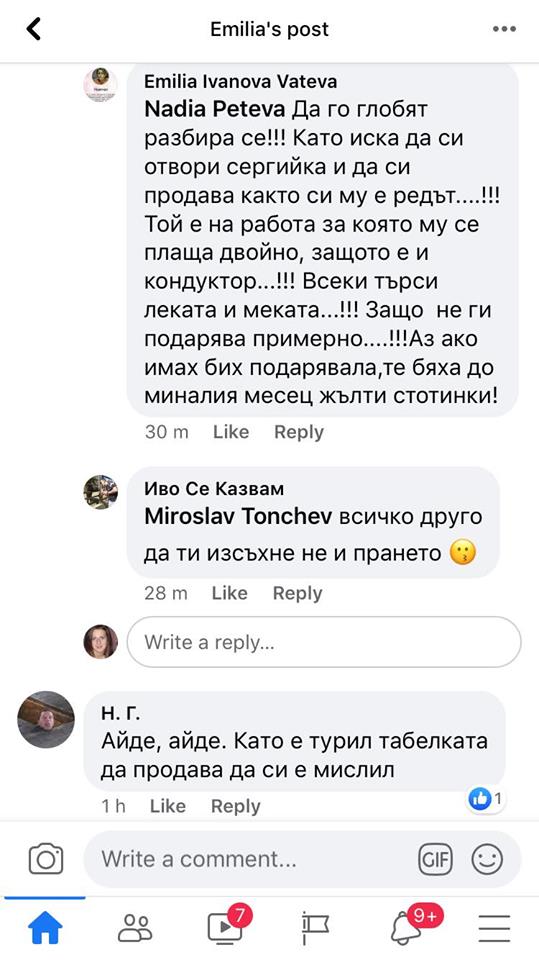Go to the Home feed tab
Image resolution: width=539 pixels, height=960 pixels.
(45, 928)
